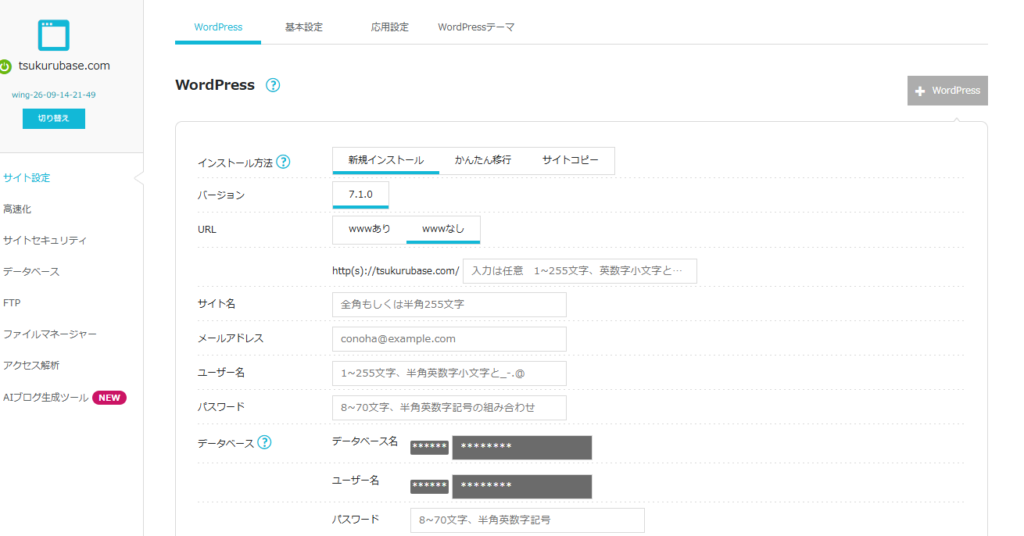Open ファイルマネージャー in sidebar
This screenshot has height=536, width=1024.
pos(50,334)
